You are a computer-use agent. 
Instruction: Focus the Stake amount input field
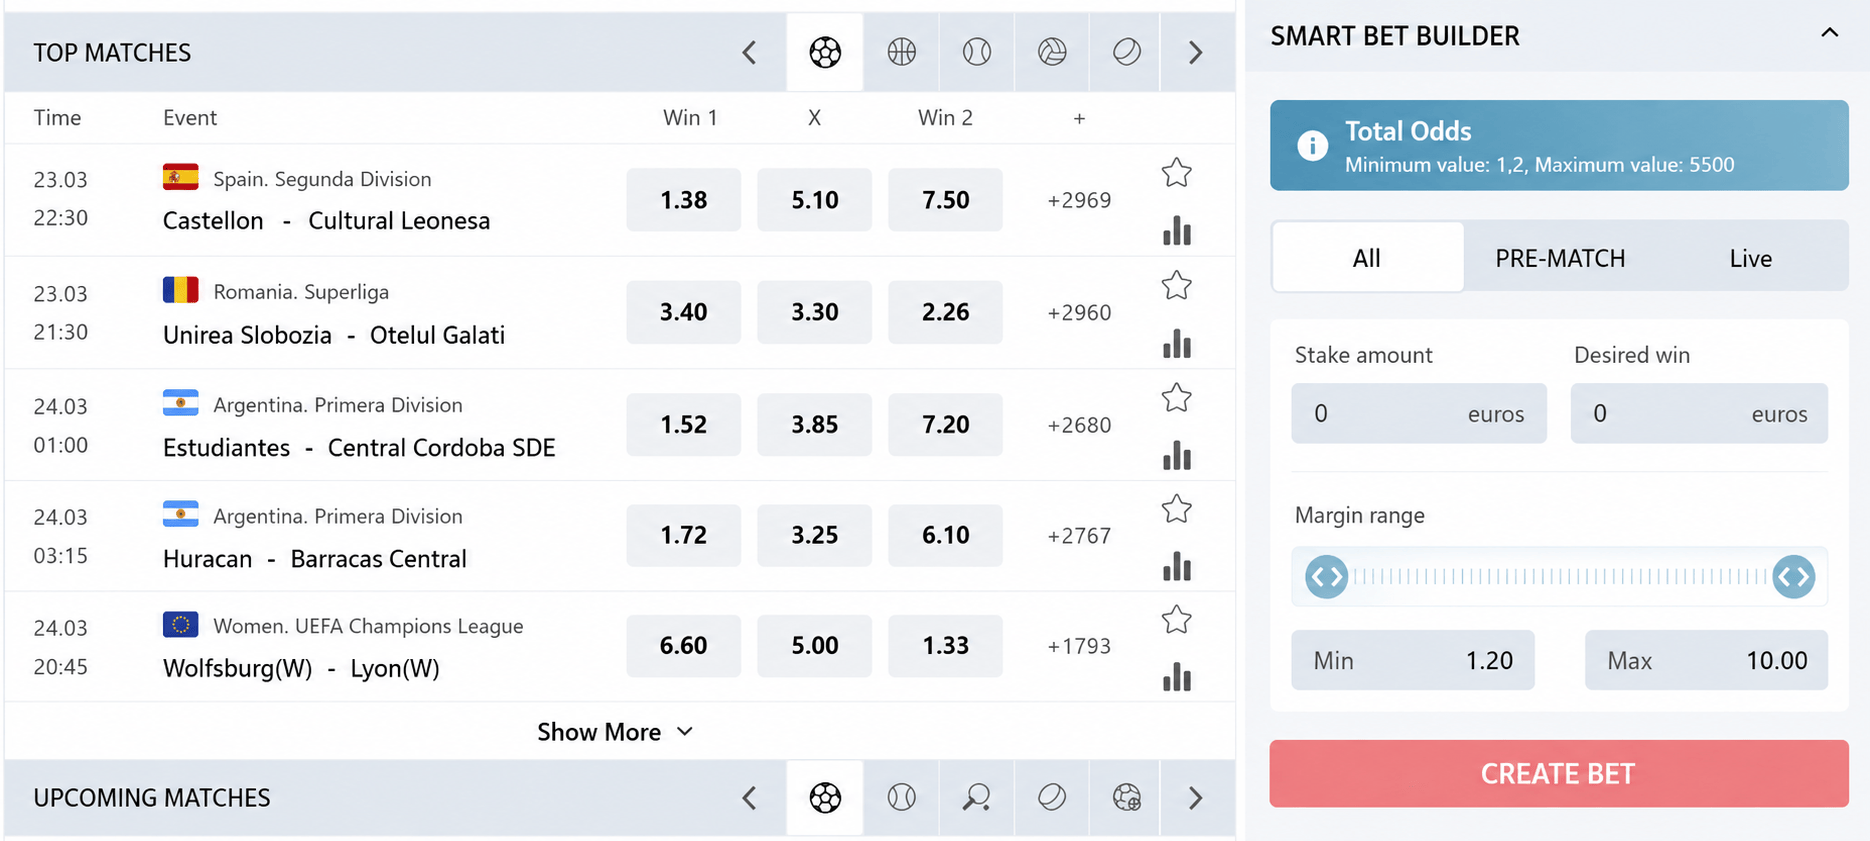point(1418,413)
